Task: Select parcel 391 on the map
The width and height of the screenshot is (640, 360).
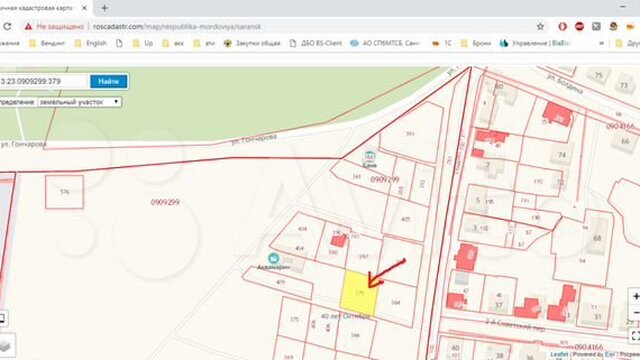Action: coord(410,134)
